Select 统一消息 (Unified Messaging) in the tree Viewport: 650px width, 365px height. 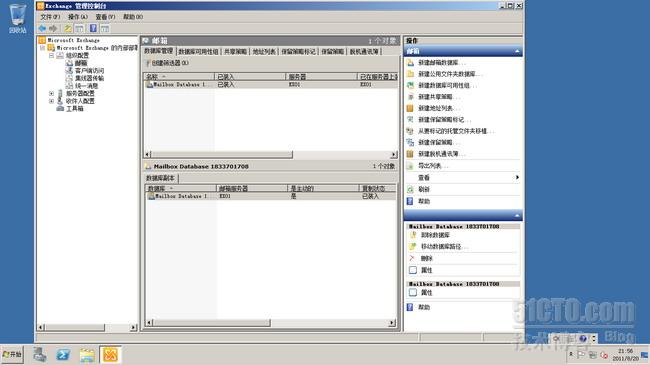coord(87,85)
